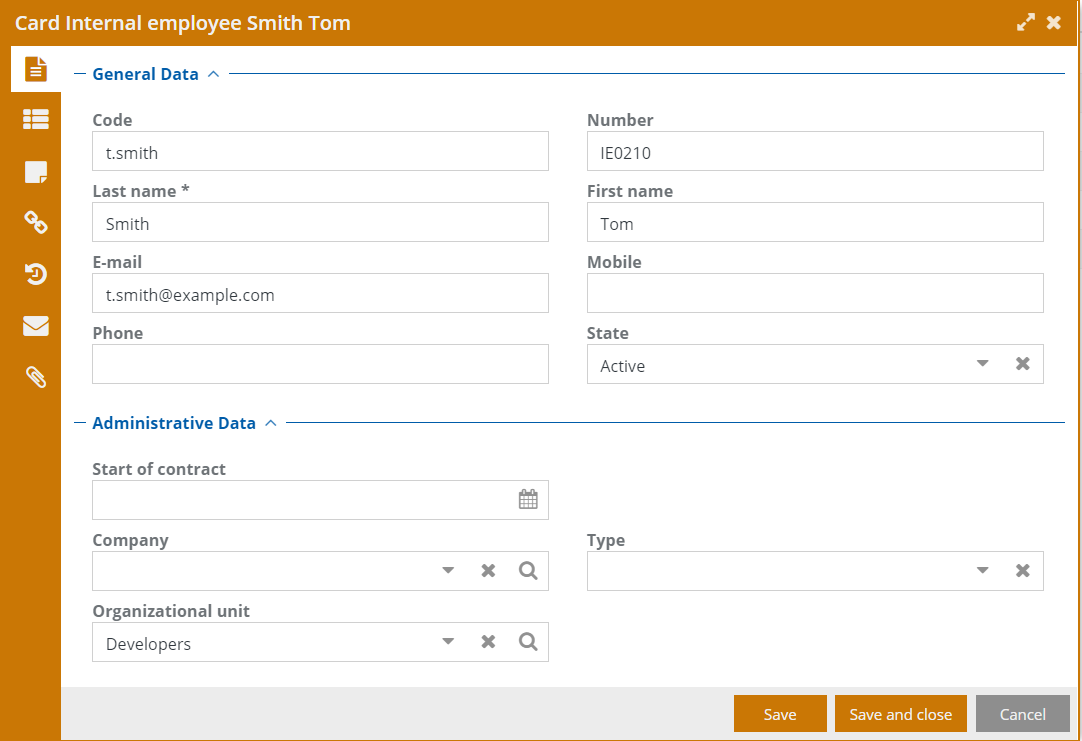
Task: Click the Active state combo box
Action: tap(815, 364)
